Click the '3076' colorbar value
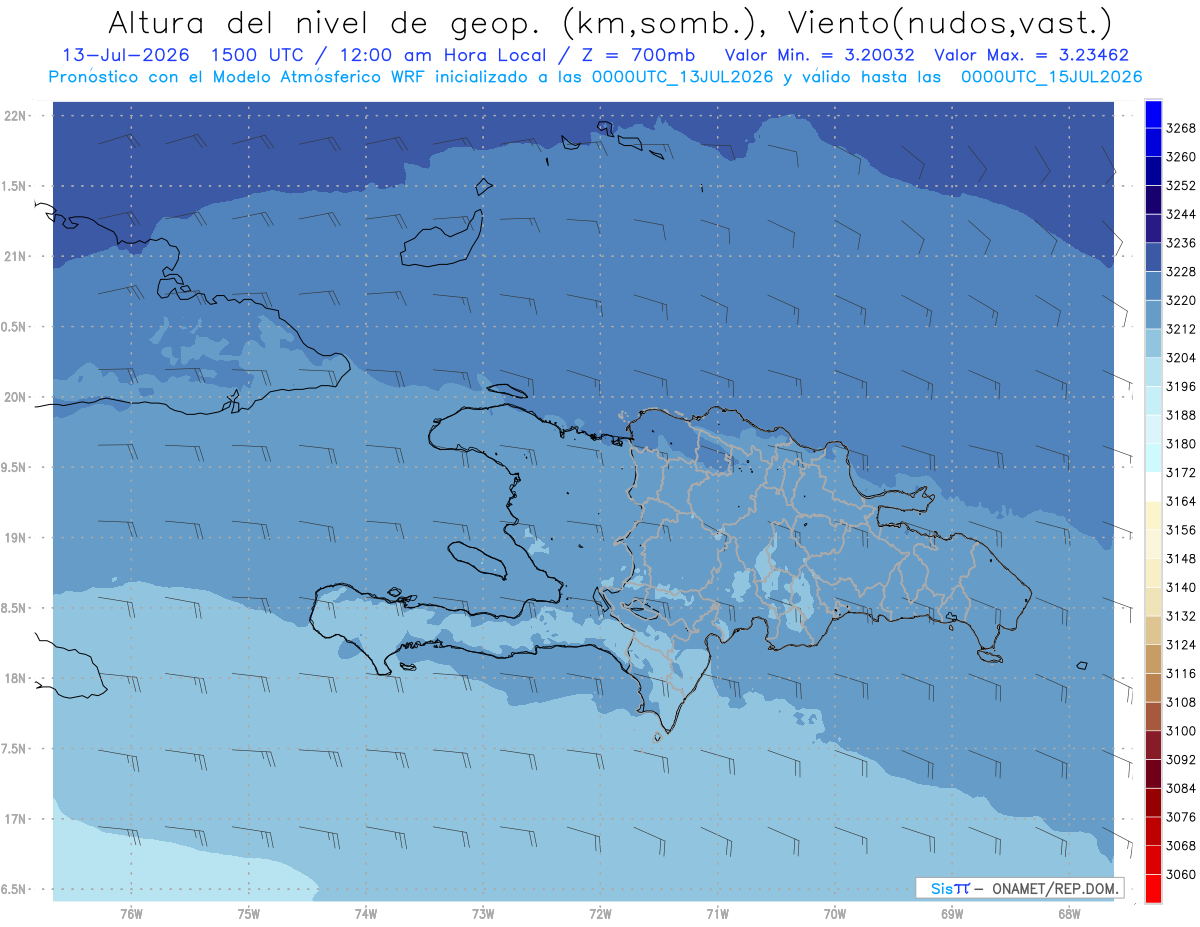Screen dimensions: 1200x927 click(1180, 817)
